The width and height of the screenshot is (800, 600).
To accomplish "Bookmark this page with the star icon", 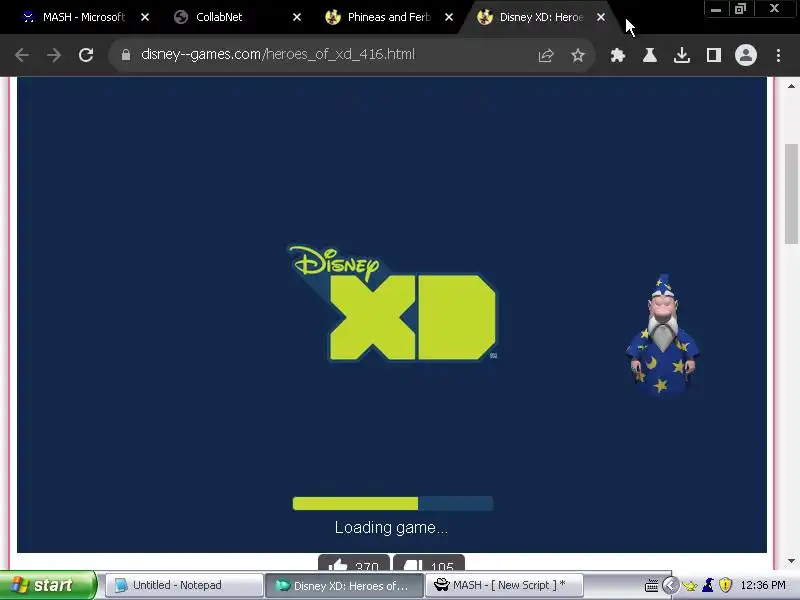I will coord(578,55).
